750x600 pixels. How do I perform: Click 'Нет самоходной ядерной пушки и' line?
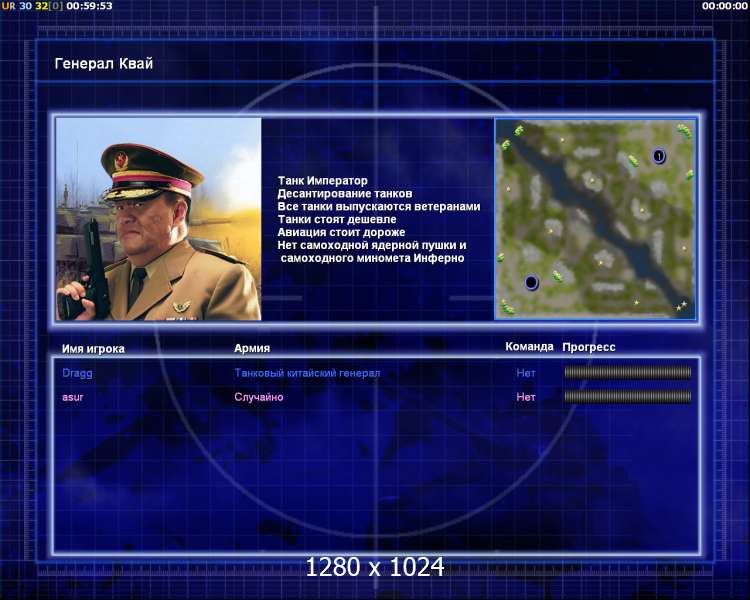tap(372, 245)
